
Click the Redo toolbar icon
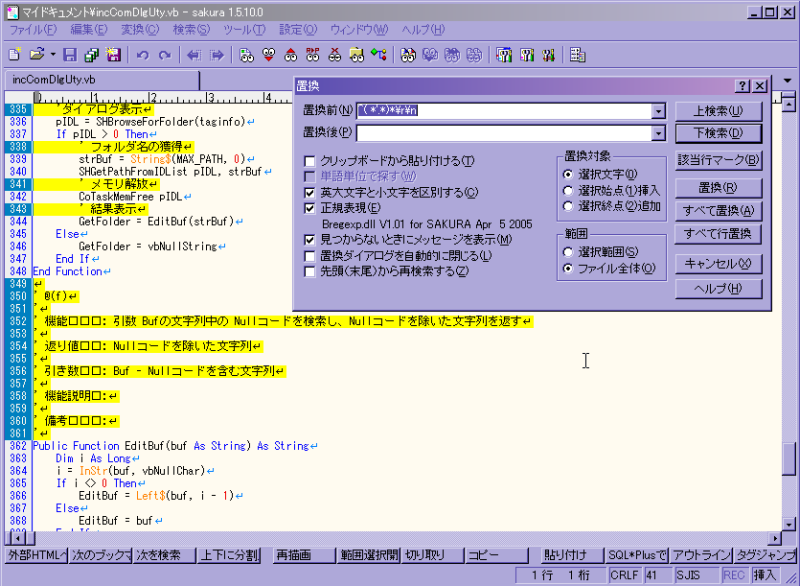pos(163,55)
